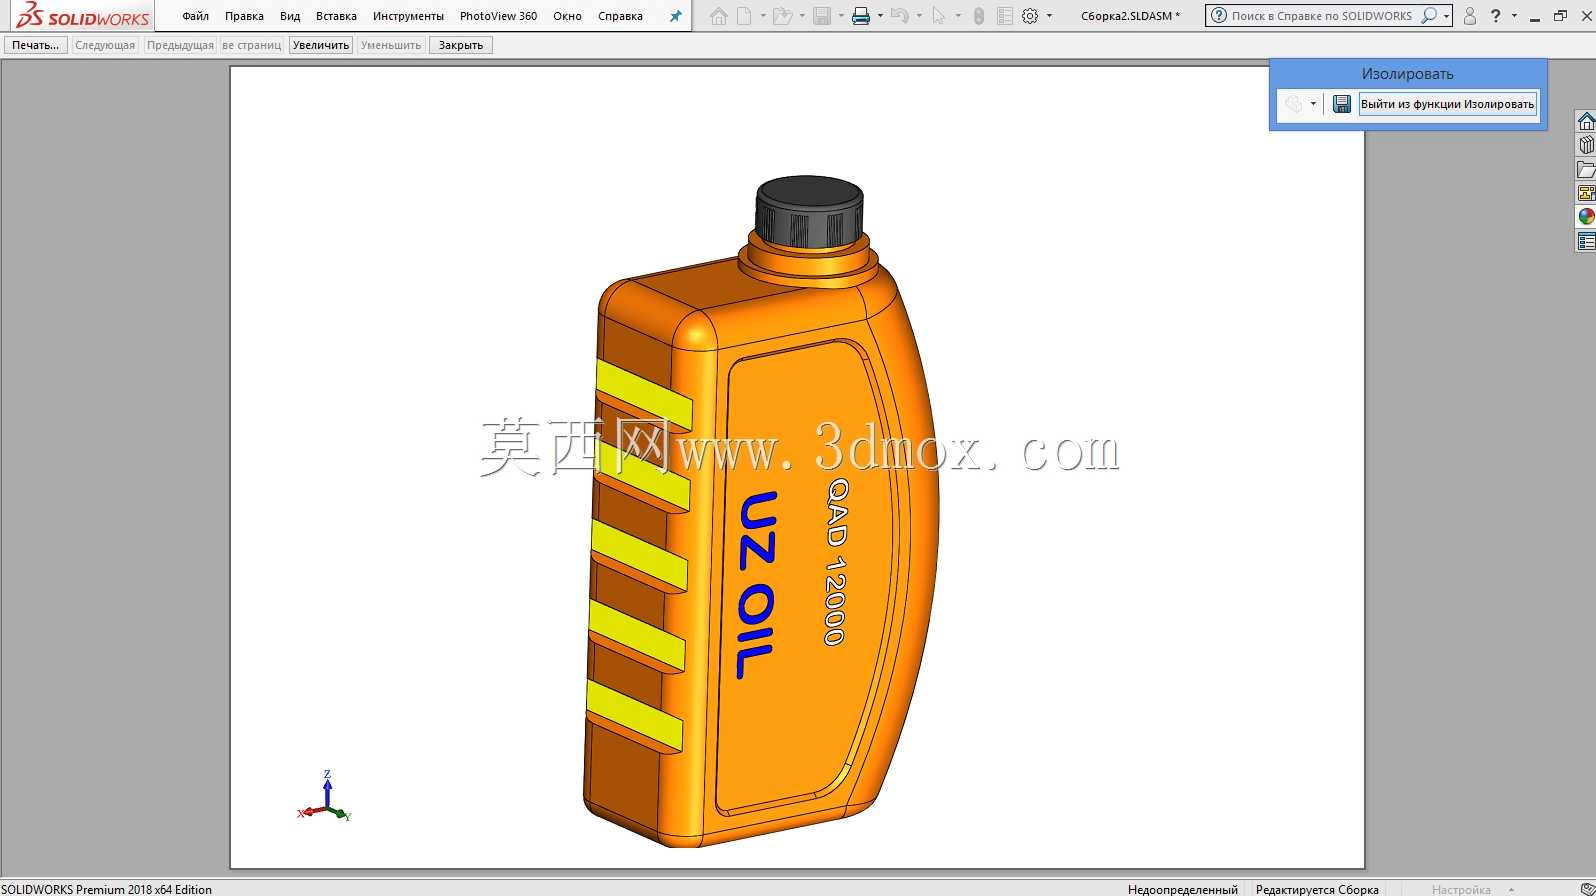Image resolution: width=1596 pixels, height=896 pixels.
Task: Click the user login icon
Action: tap(1469, 16)
